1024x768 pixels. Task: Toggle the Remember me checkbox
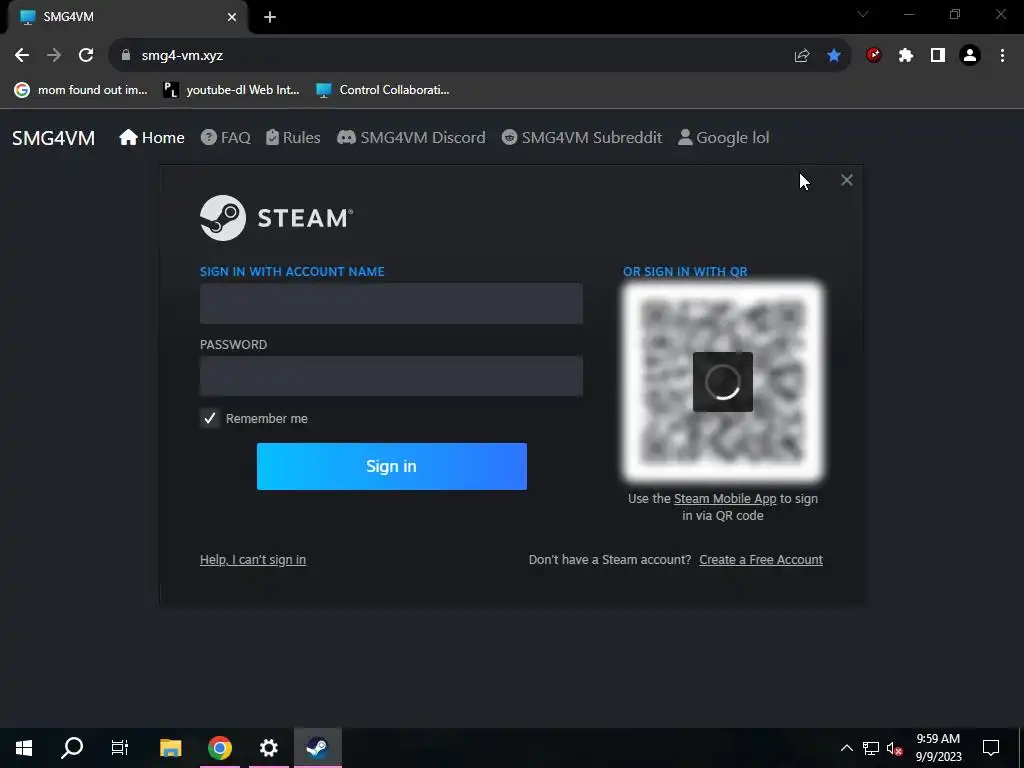point(210,419)
